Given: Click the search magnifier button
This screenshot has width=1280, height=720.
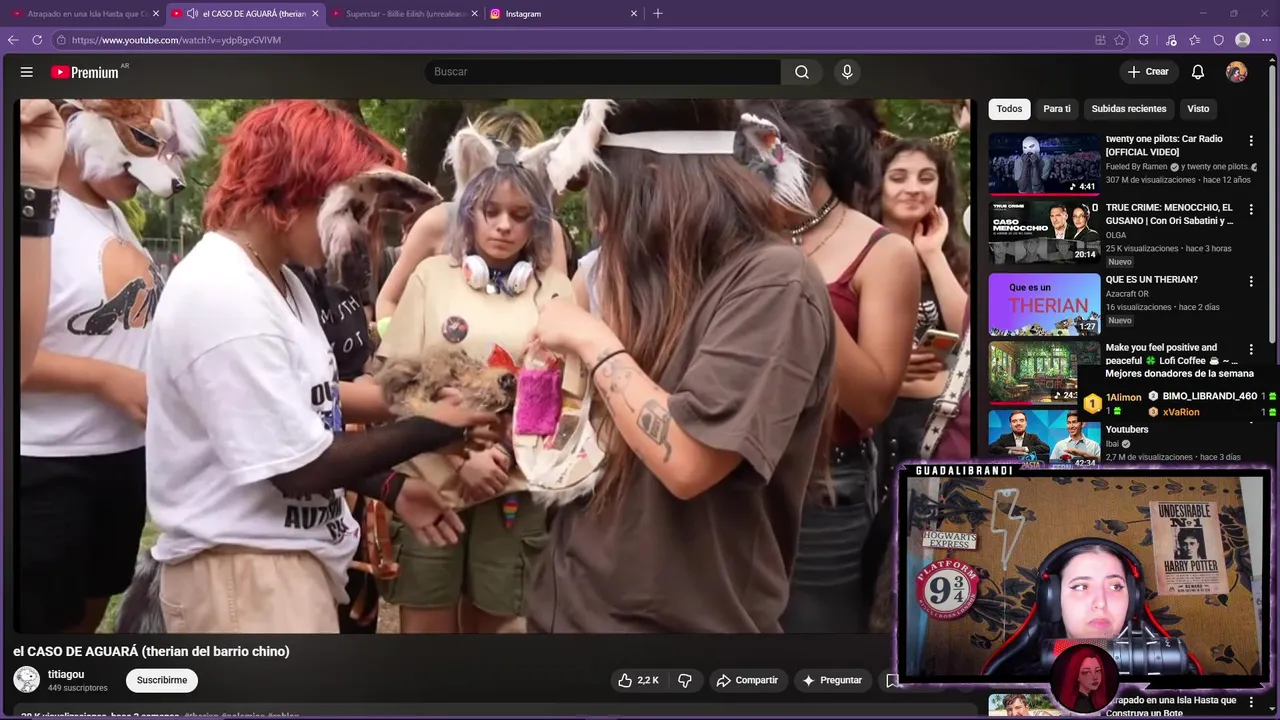Looking at the screenshot, I should pyautogui.click(x=802, y=72).
